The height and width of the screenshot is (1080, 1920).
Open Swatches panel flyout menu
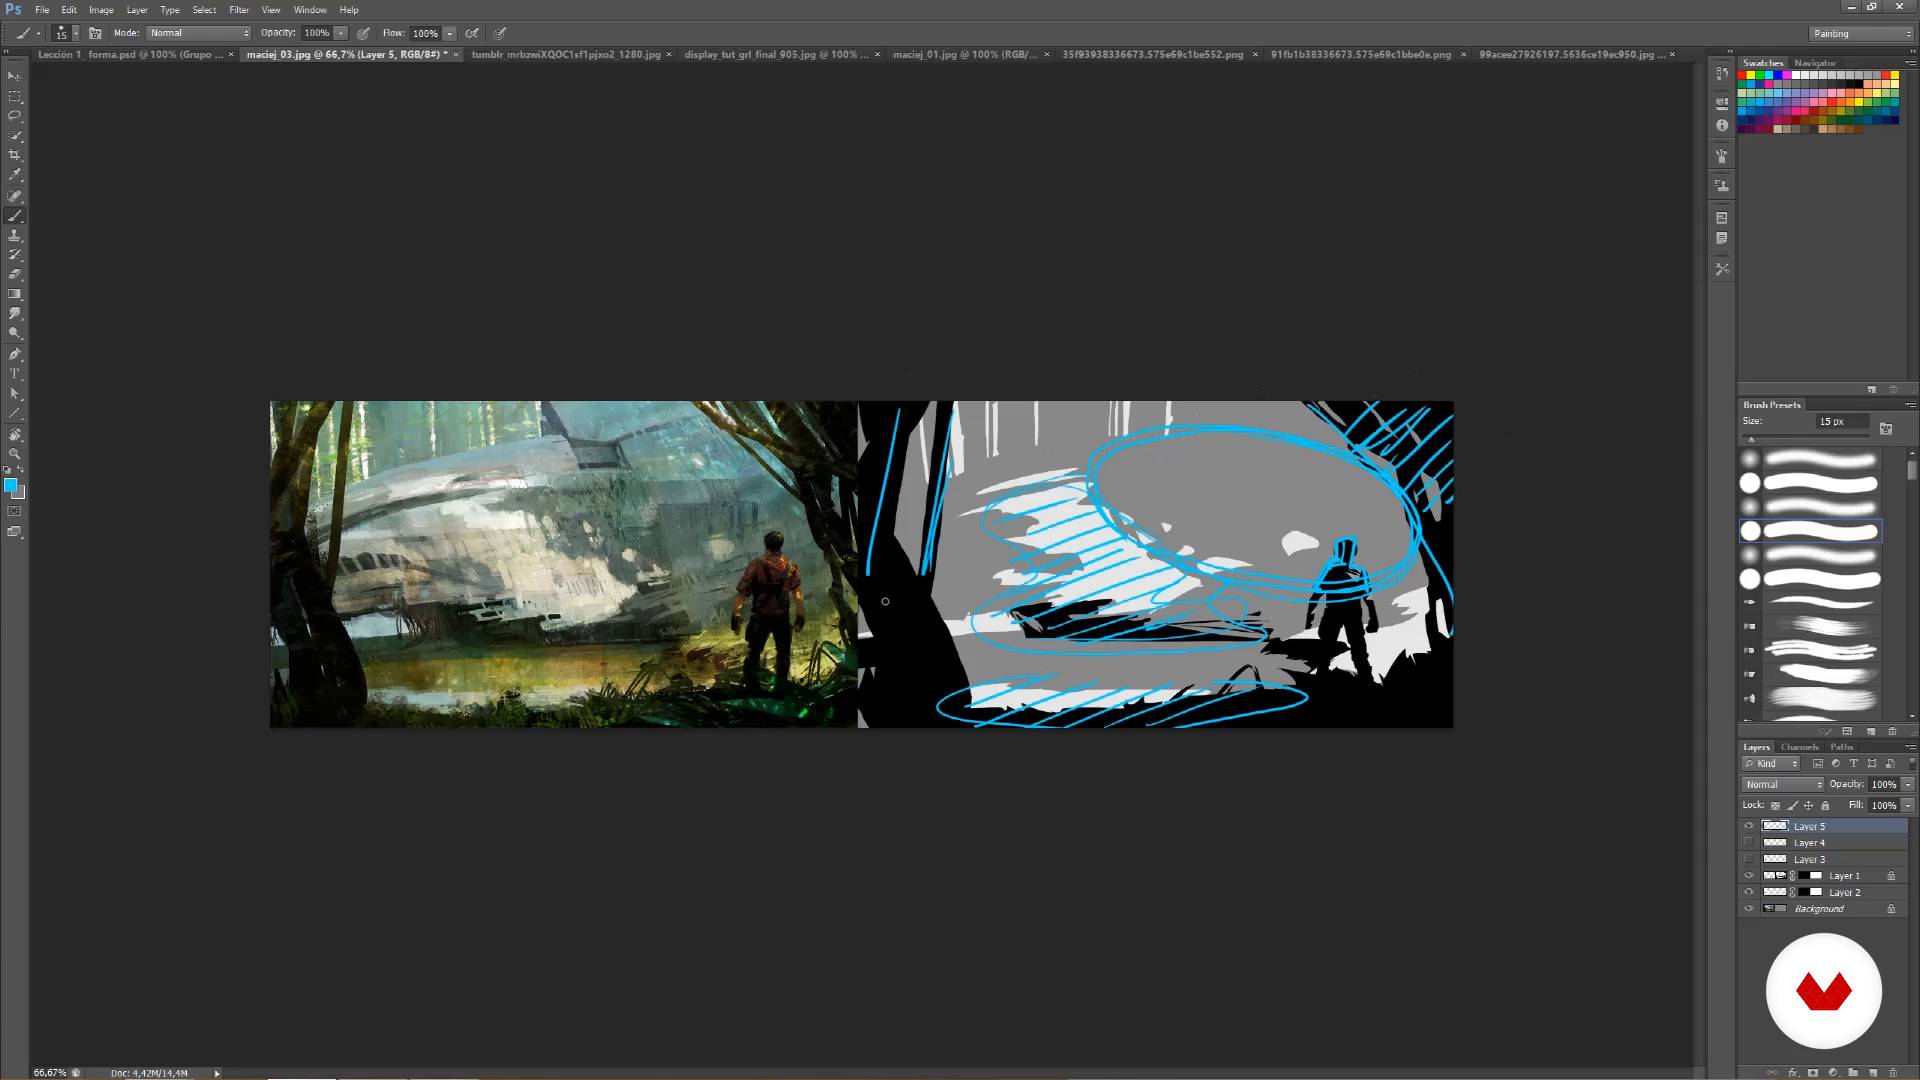(1910, 63)
